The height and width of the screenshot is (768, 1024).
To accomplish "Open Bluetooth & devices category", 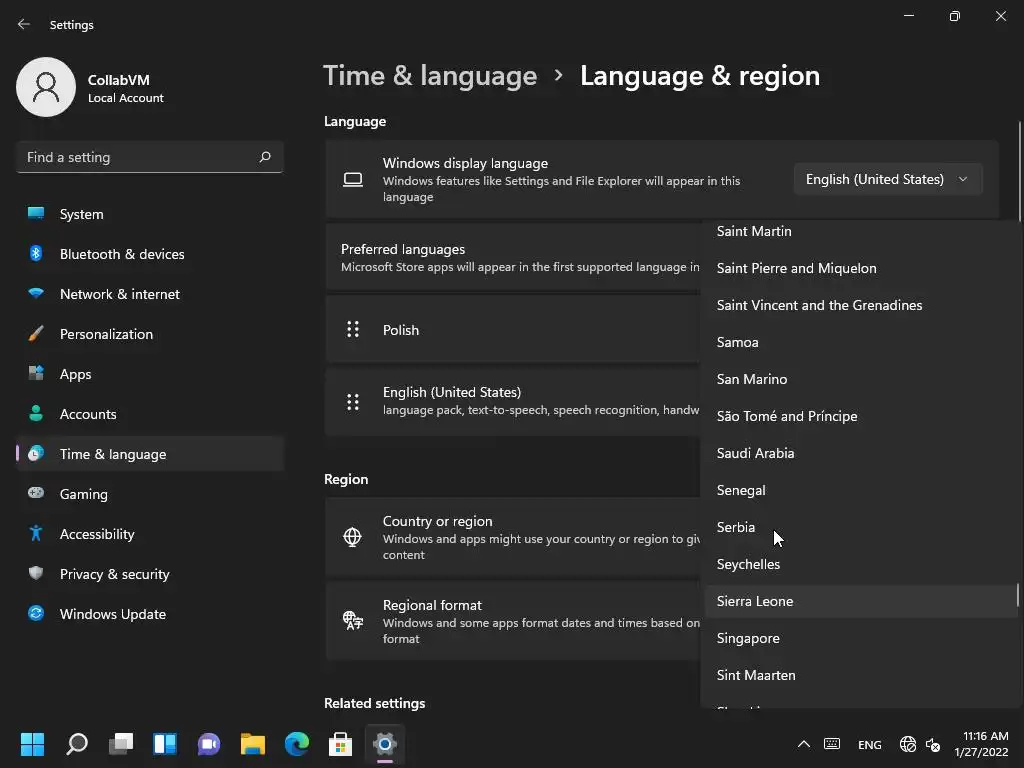I will [150, 254].
